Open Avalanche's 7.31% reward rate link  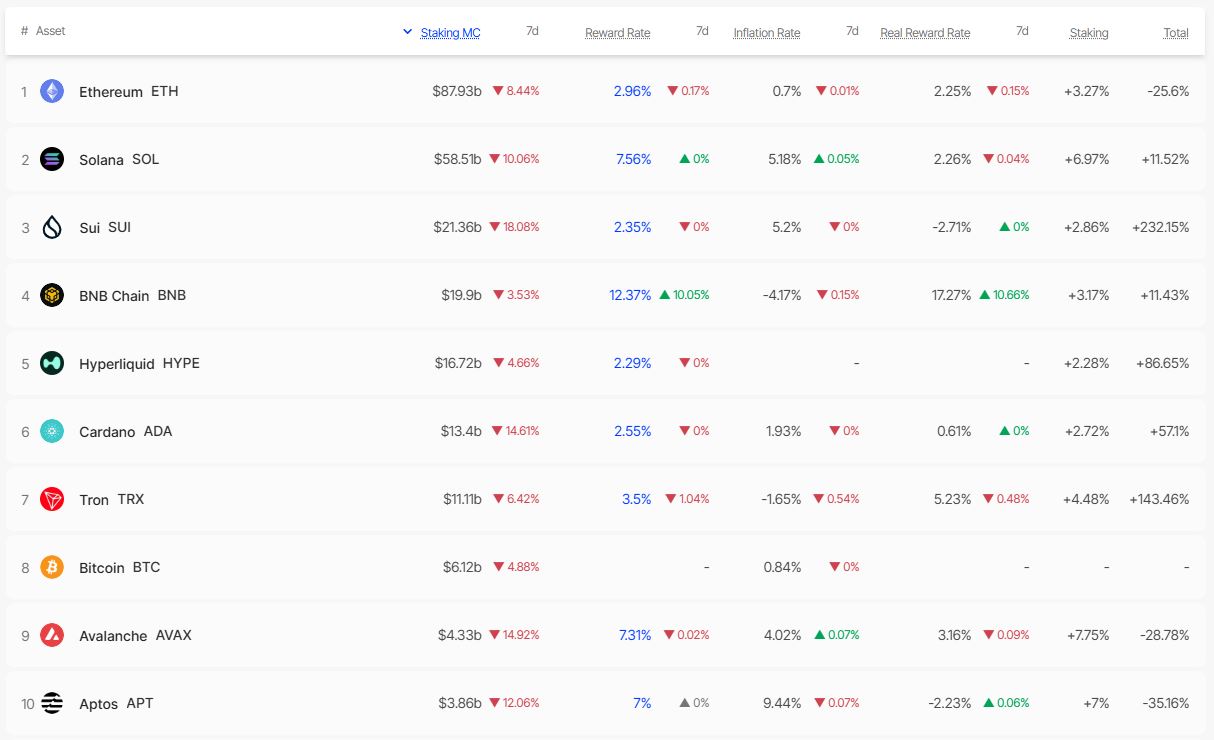click(x=635, y=635)
